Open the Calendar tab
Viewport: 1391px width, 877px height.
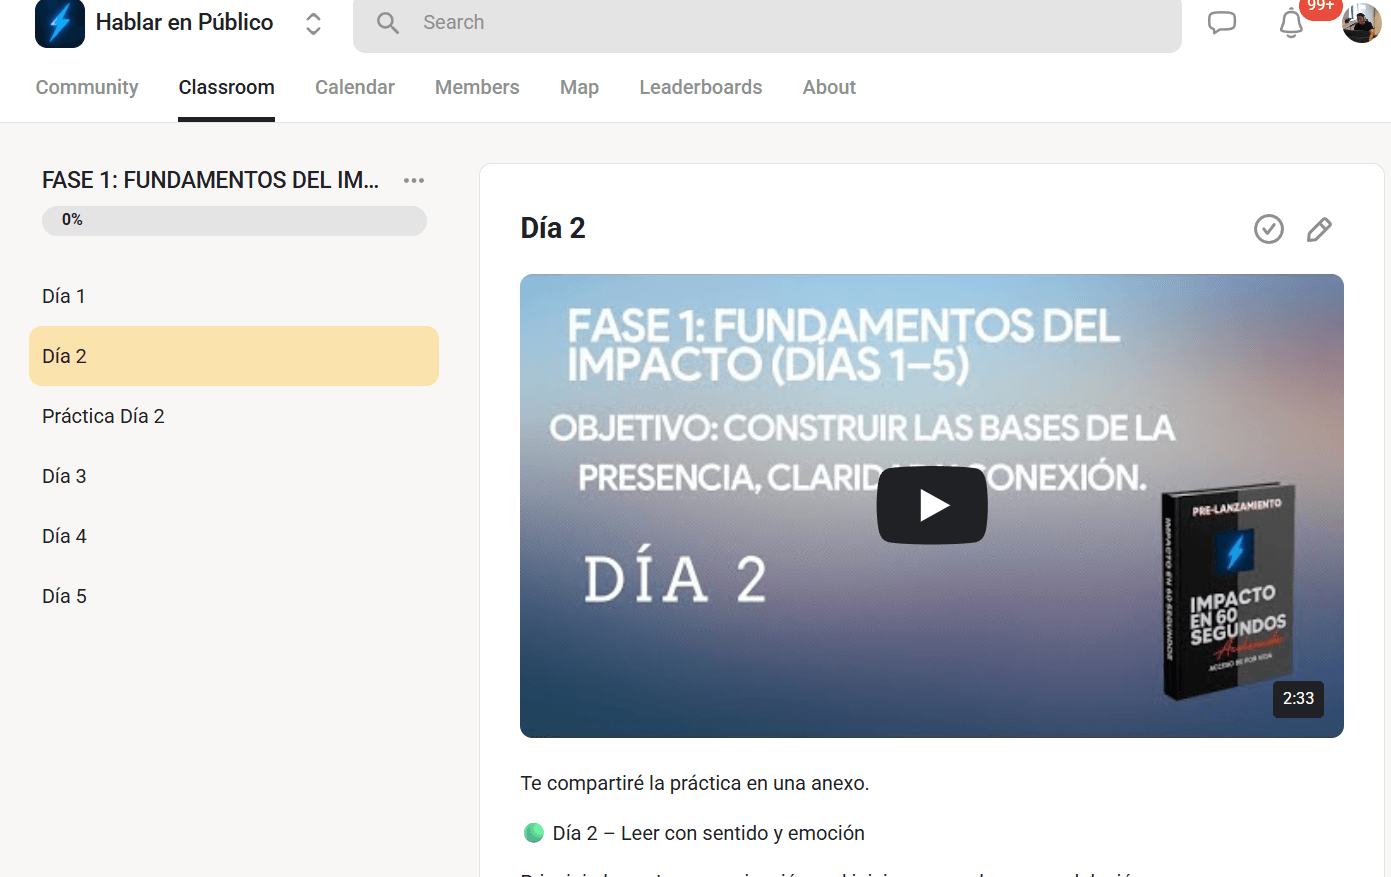pyautogui.click(x=354, y=88)
